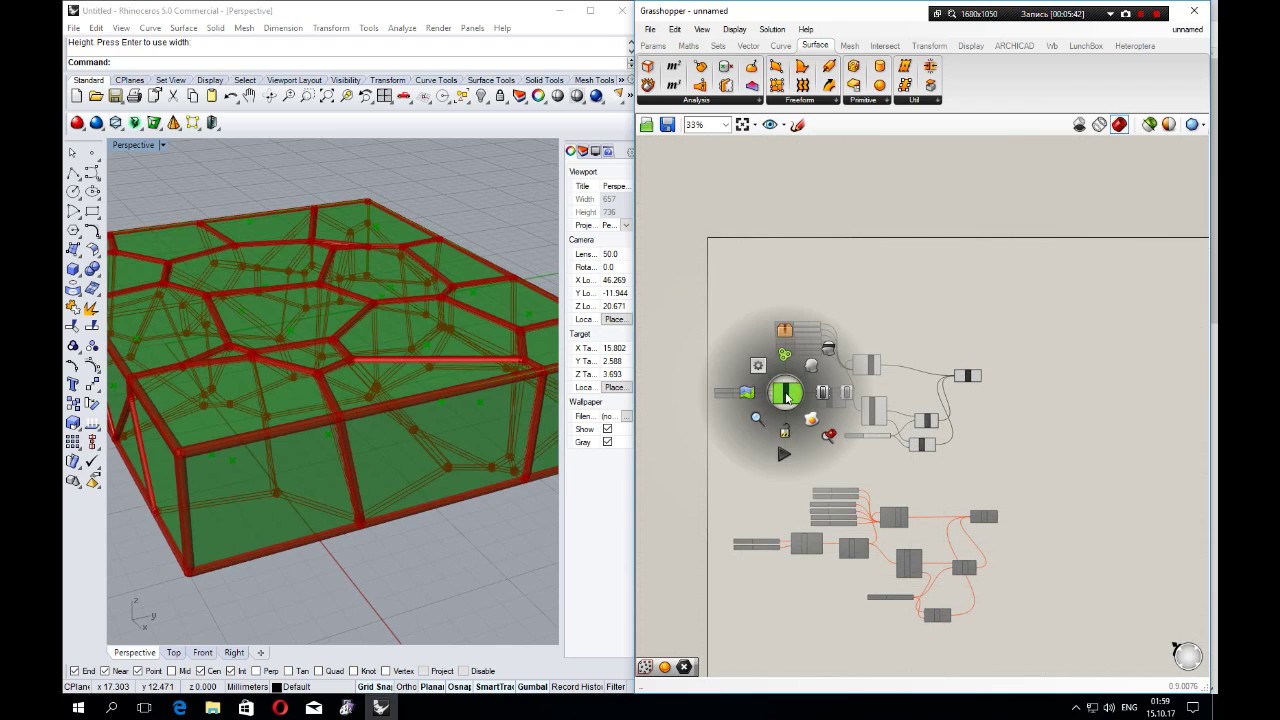Toggle Near osnap checkbox

pyautogui.click(x=105, y=671)
